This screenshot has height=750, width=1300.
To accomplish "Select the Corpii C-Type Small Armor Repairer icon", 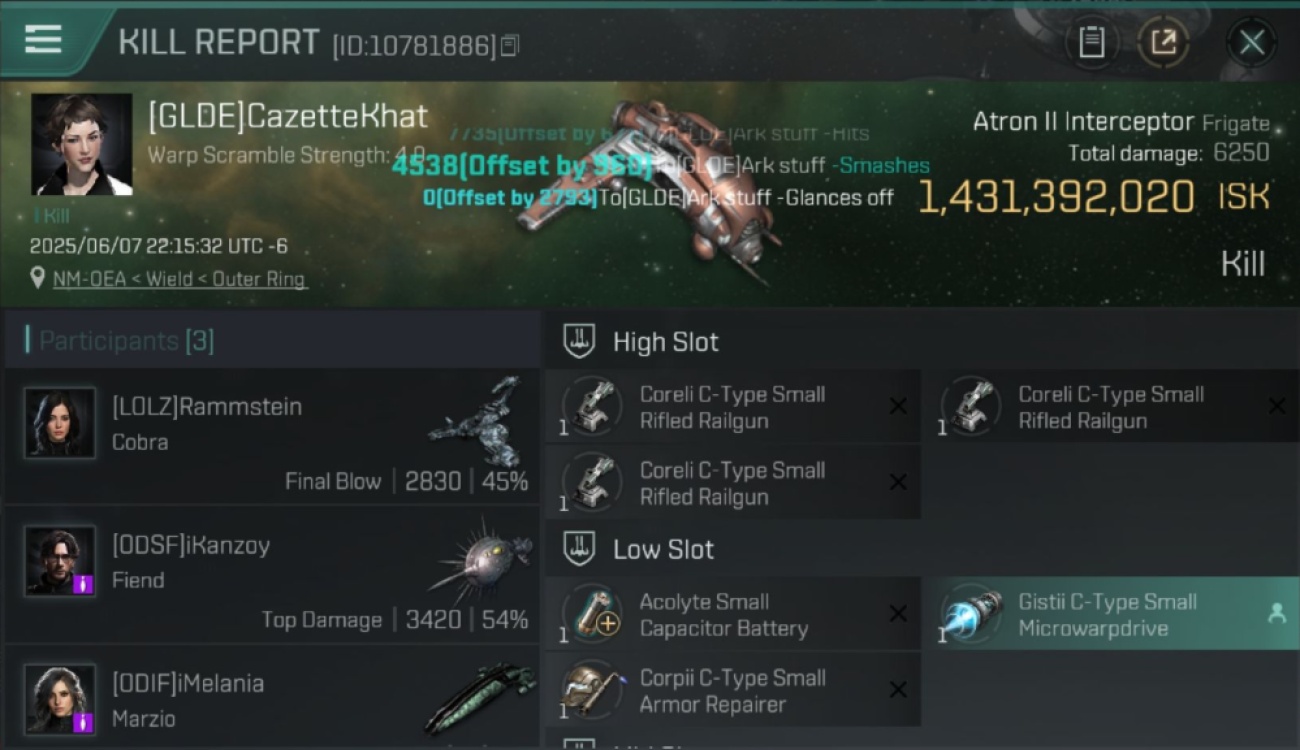I will click(x=592, y=690).
